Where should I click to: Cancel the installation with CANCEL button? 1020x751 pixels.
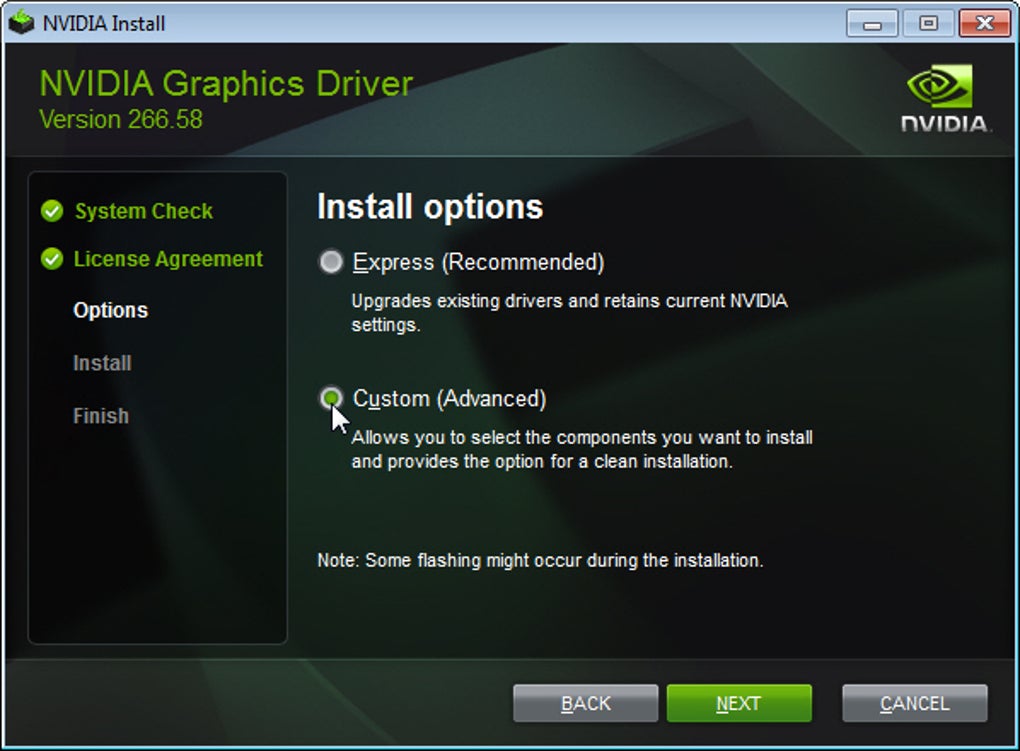pos(915,703)
